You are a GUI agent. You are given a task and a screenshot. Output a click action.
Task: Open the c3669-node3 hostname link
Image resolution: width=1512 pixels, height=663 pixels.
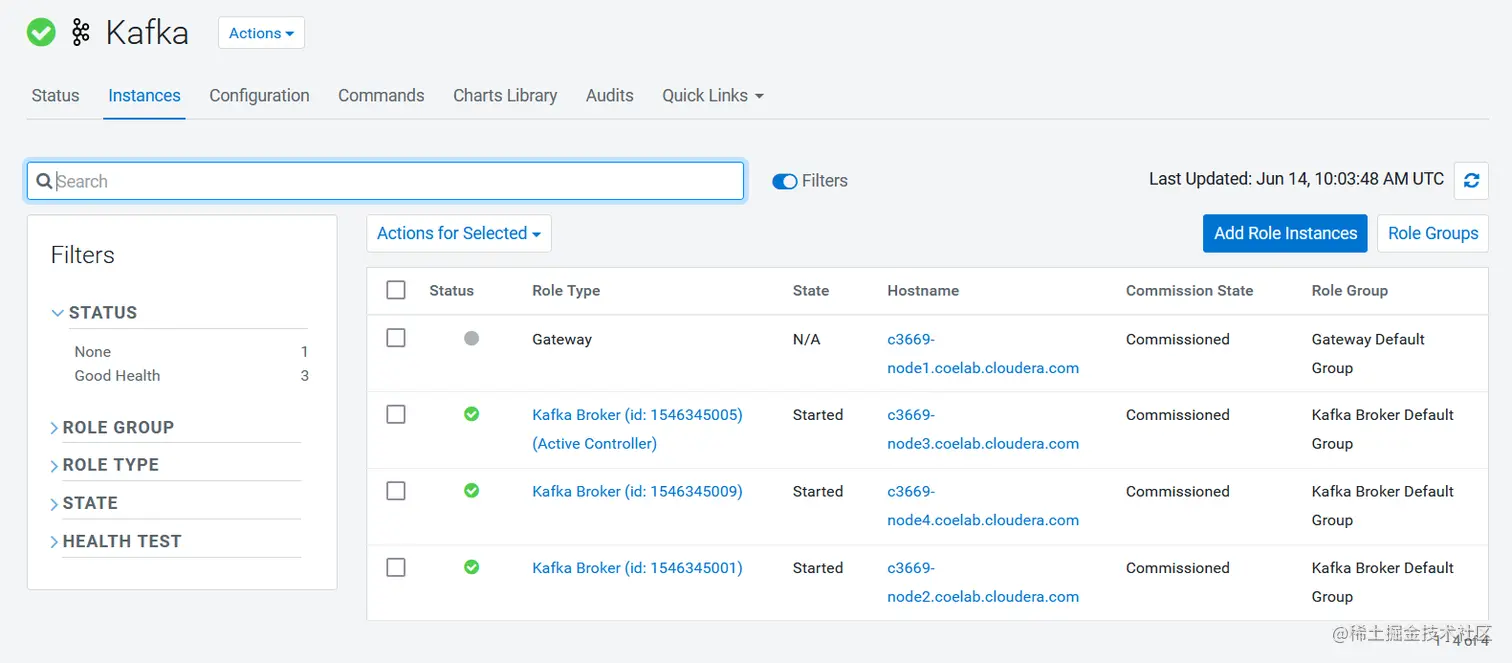983,429
